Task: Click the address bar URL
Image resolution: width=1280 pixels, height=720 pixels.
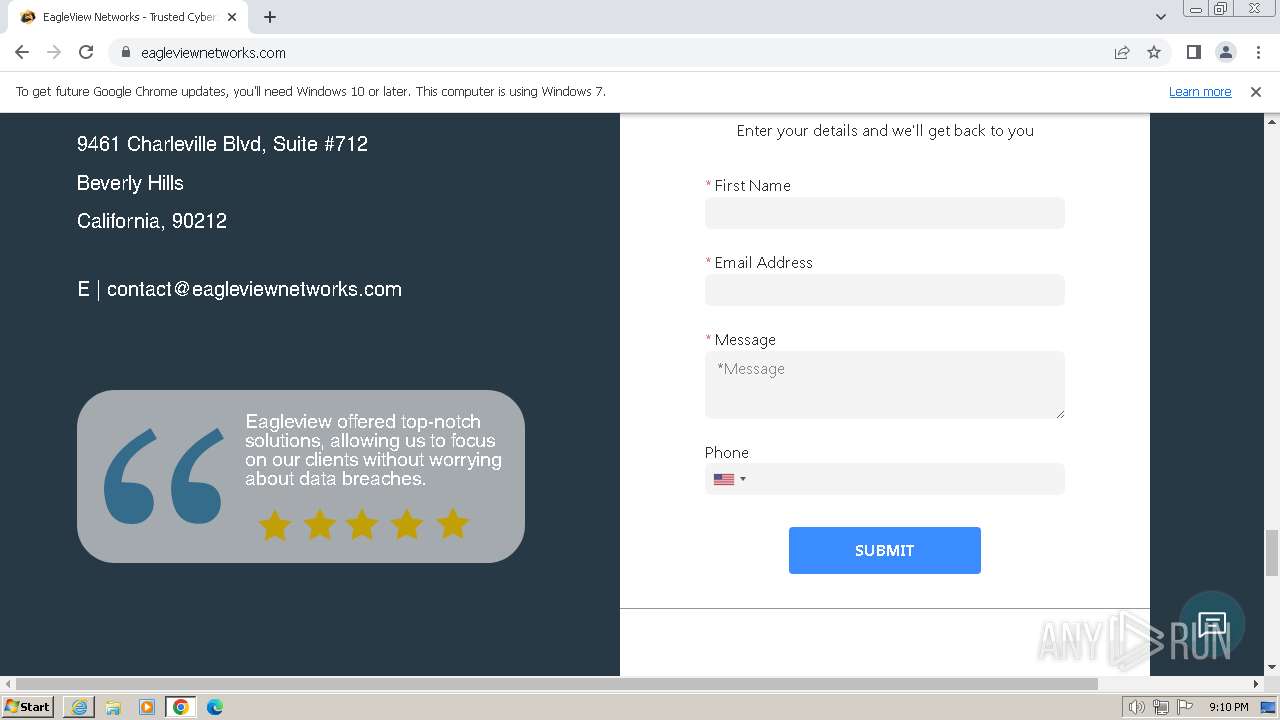Action: (213, 53)
